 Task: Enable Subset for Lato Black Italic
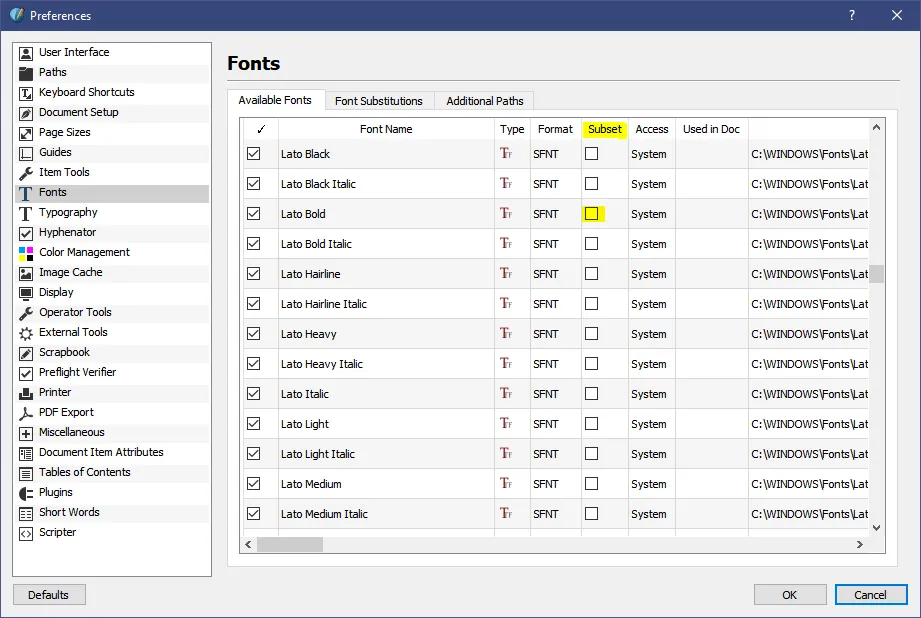pos(591,184)
